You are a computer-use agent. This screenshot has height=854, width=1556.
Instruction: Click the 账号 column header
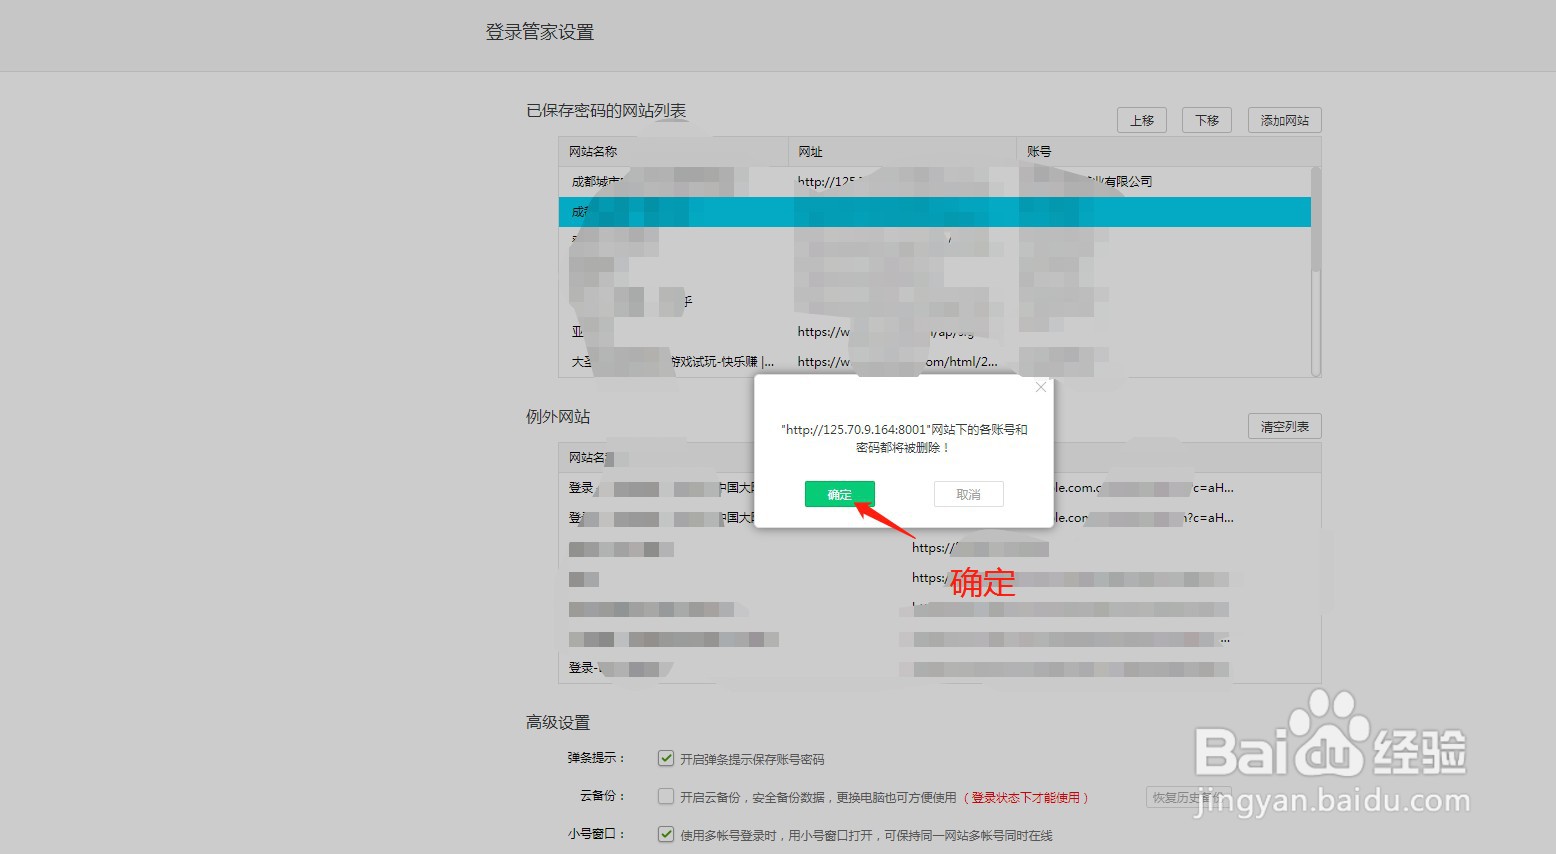pos(1040,151)
